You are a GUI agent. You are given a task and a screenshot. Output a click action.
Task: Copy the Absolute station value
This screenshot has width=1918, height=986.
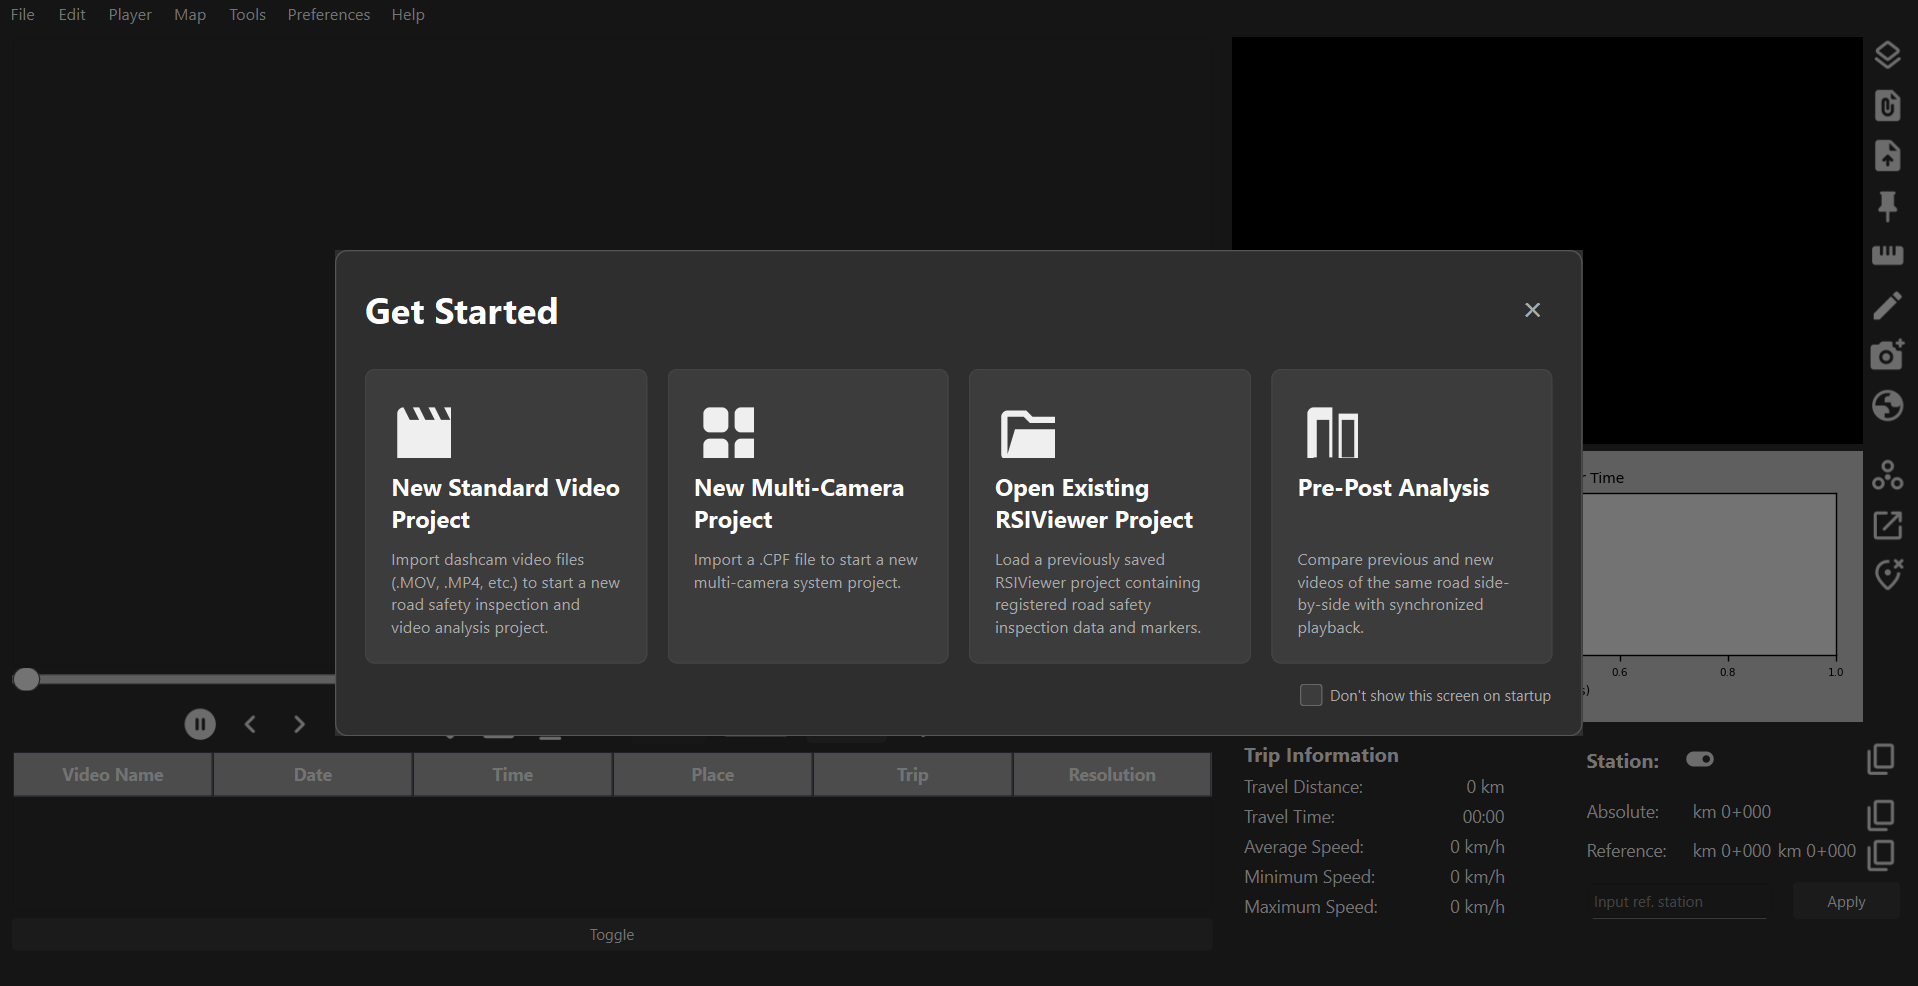tap(1880, 815)
